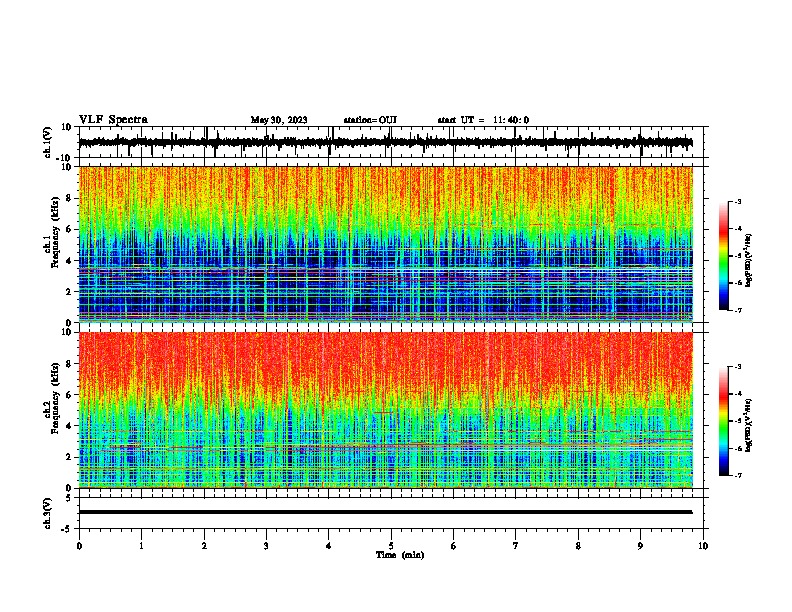Click the 2 kHz tick of ch.2 spectrogram
The image size is (792, 612).
69,457
